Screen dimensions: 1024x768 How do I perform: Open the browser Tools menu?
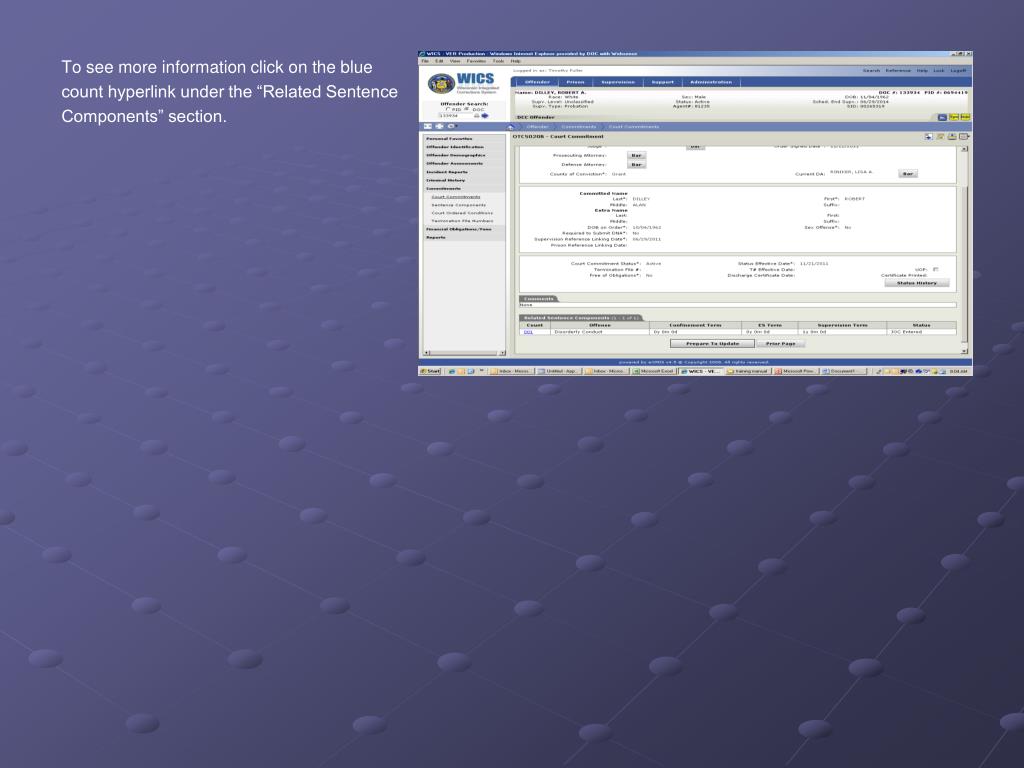pyautogui.click(x=498, y=61)
